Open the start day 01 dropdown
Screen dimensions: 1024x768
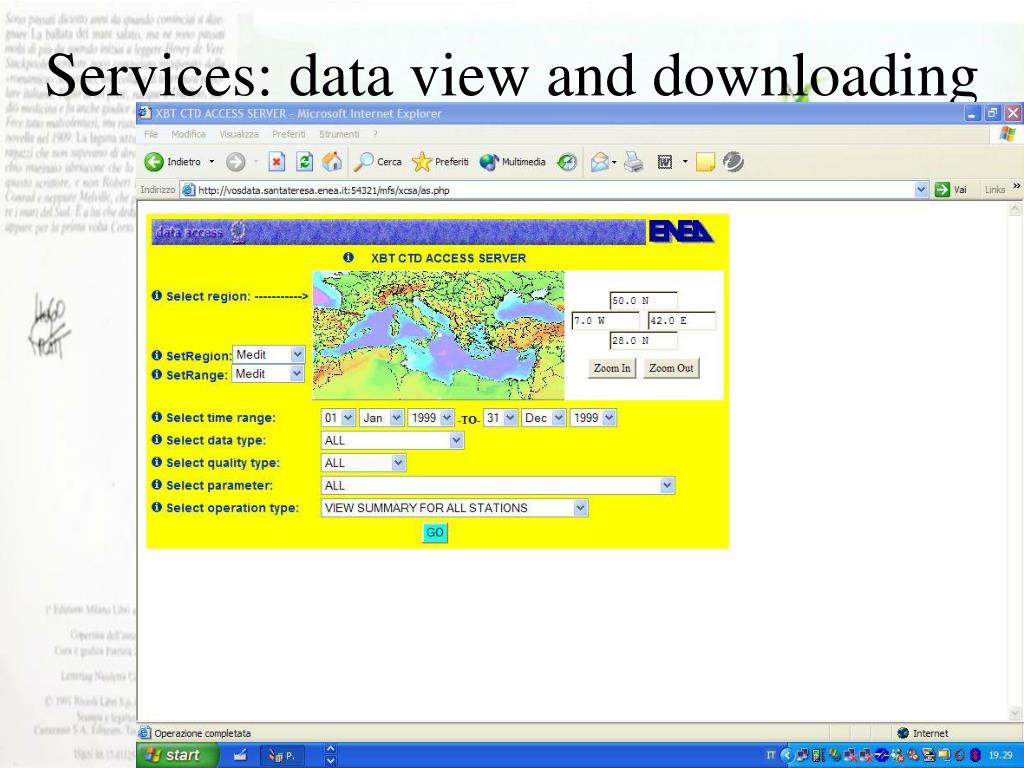[338, 418]
